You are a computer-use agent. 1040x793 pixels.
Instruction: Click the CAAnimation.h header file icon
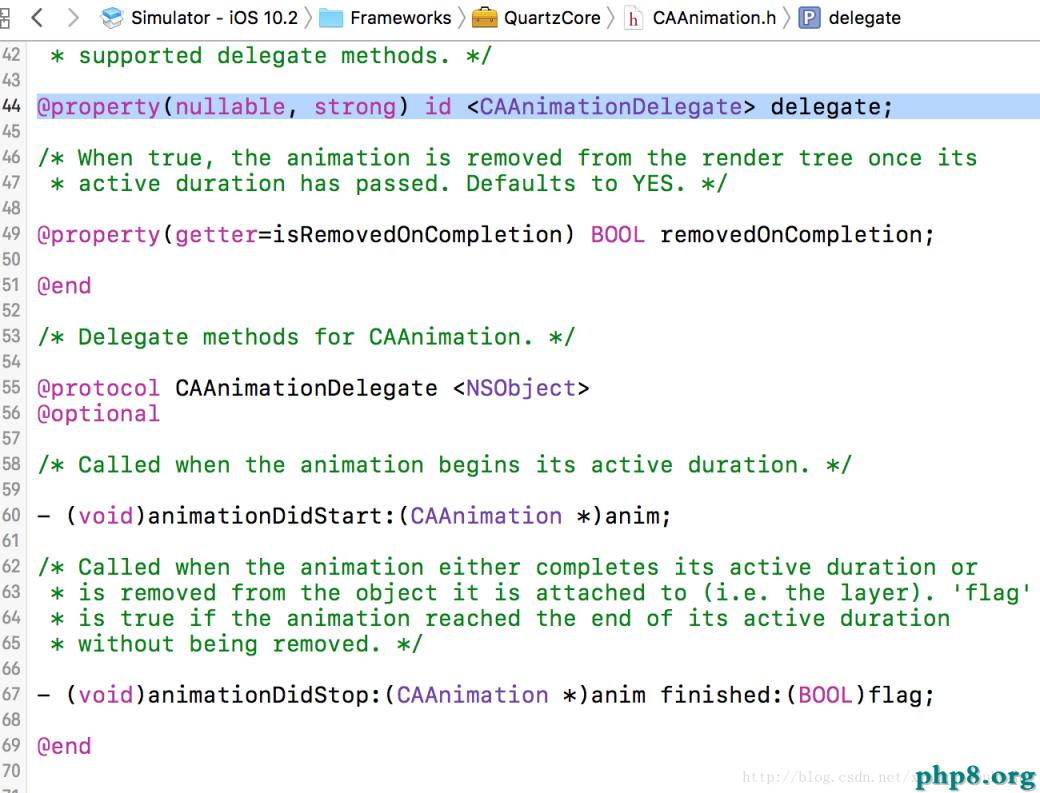click(636, 17)
